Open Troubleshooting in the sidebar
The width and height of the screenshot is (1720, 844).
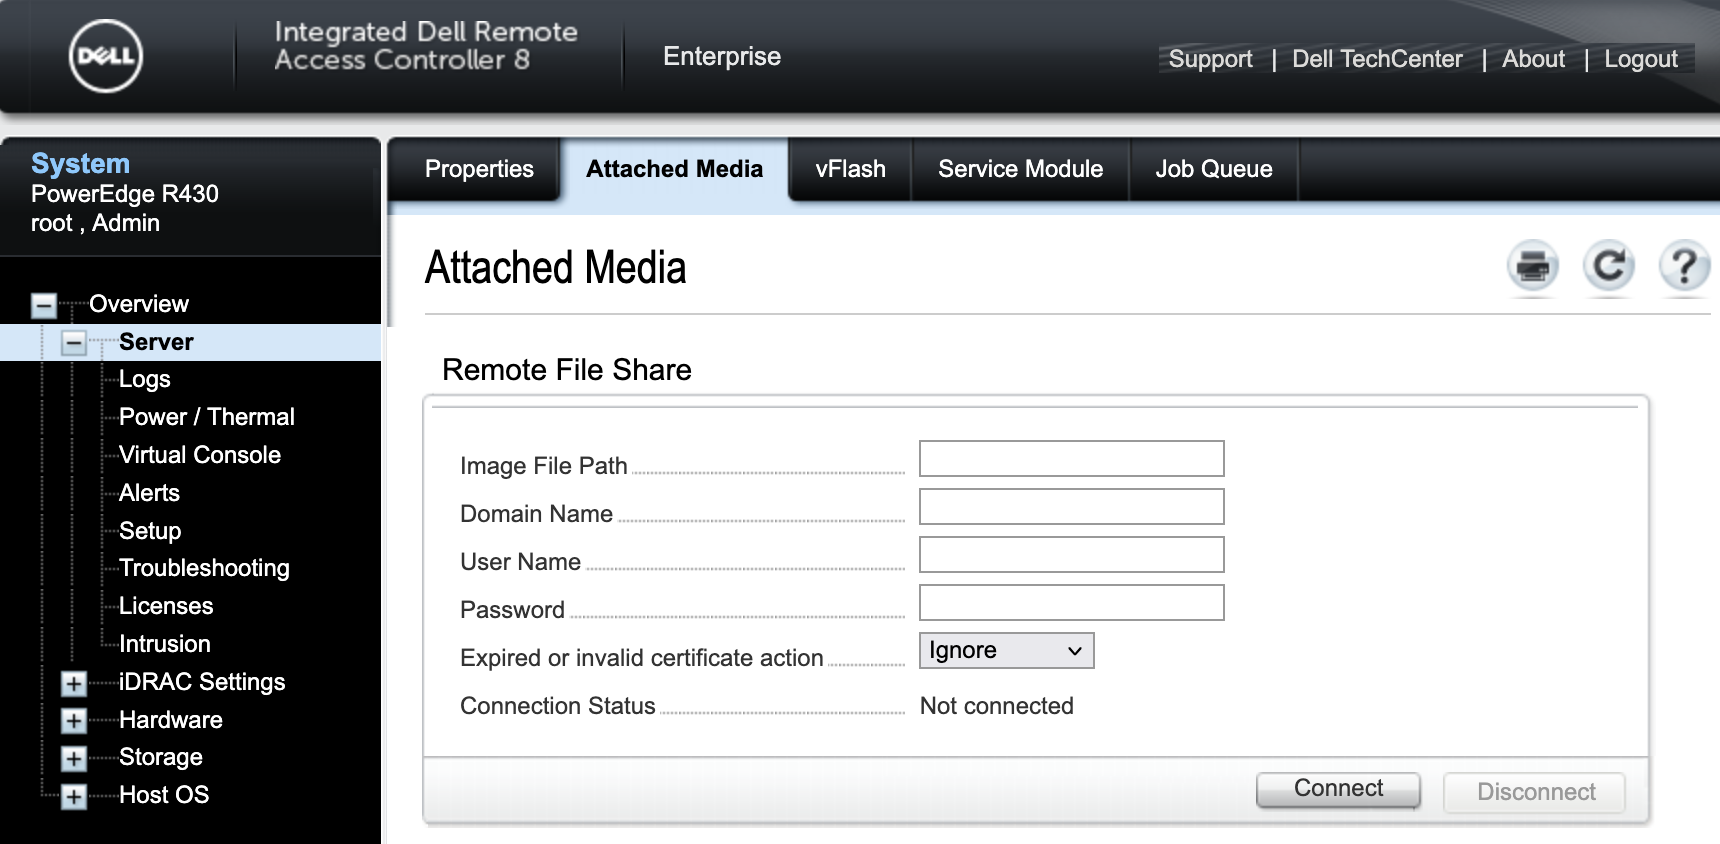[204, 568]
